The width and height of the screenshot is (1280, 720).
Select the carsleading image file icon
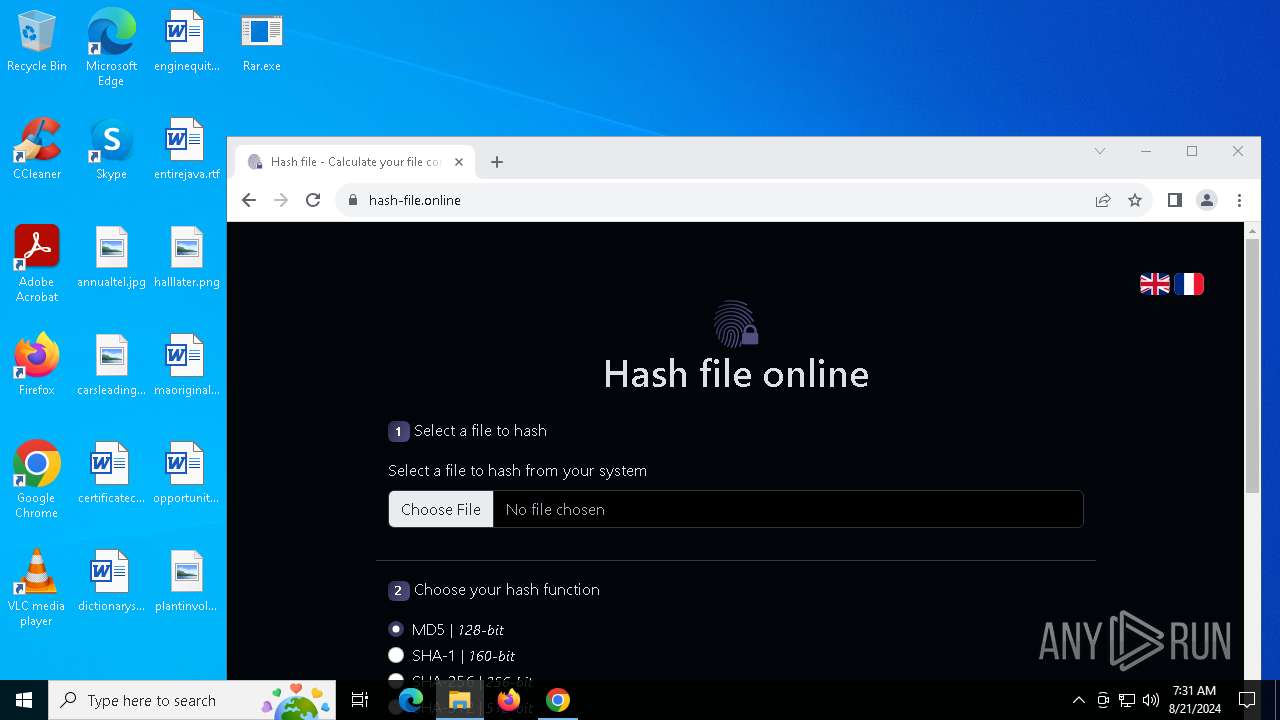click(x=111, y=366)
